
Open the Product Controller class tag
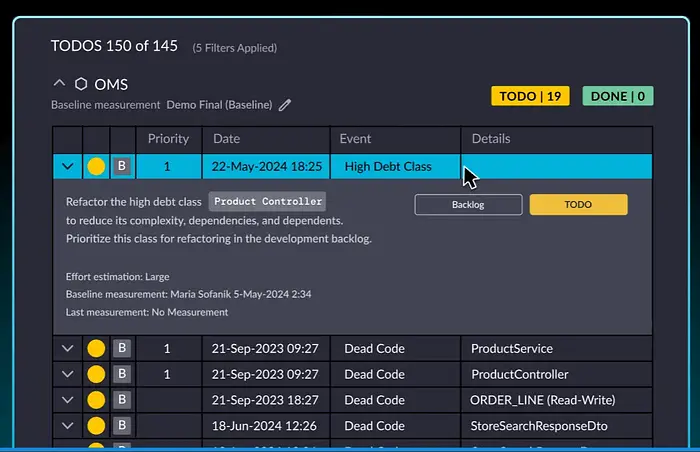coord(267,201)
